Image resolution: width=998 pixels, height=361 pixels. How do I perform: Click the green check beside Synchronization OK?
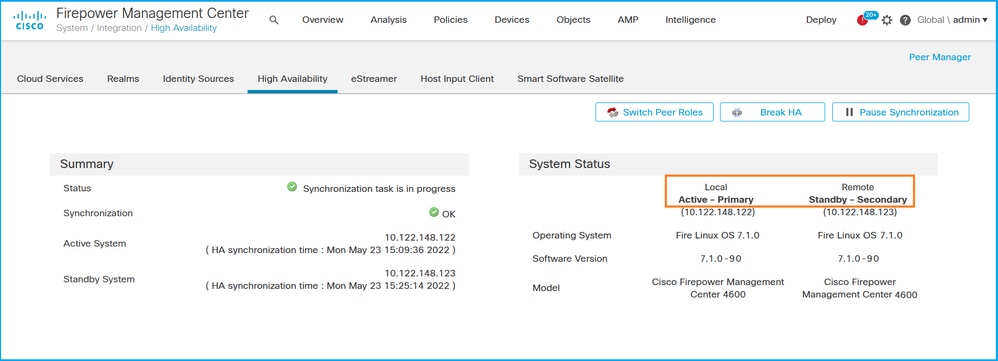(x=434, y=212)
